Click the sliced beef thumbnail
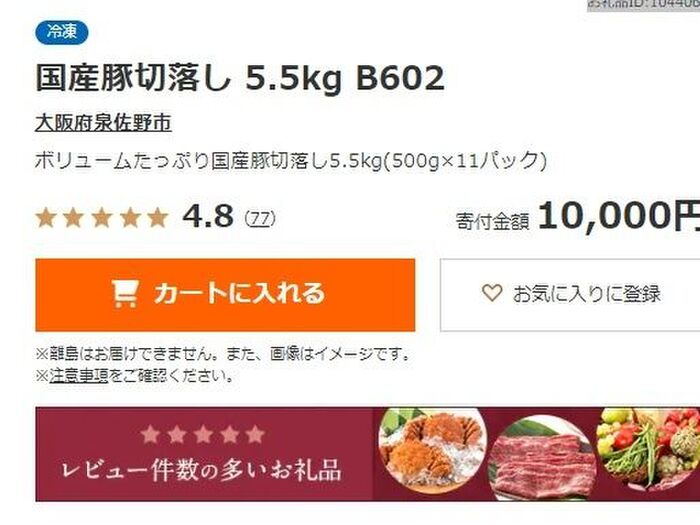Viewport: 700px width, 525px height. point(542,458)
